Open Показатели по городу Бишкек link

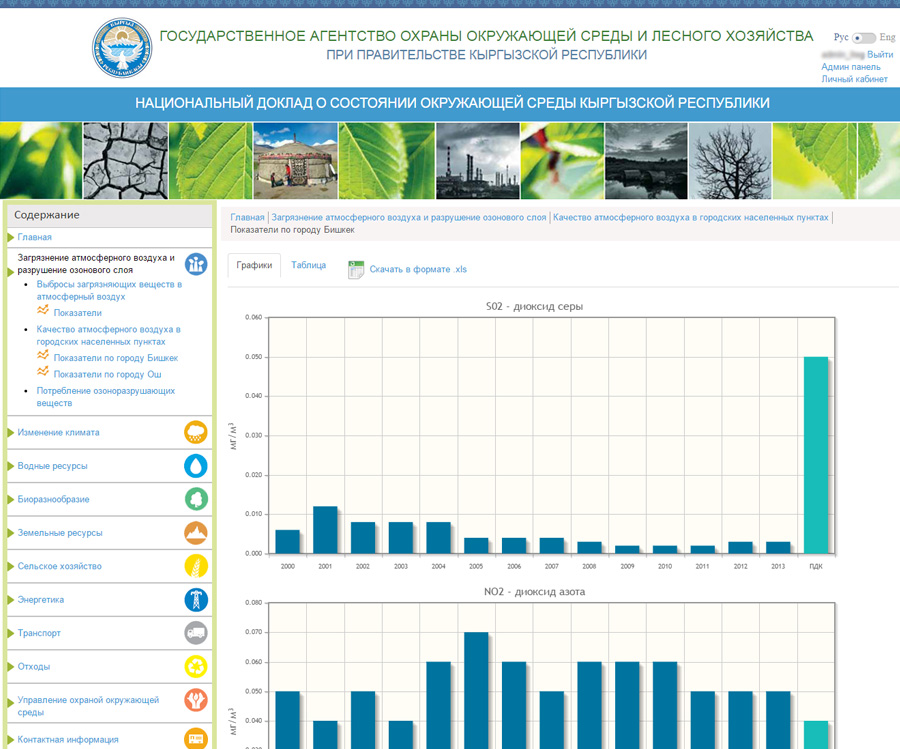(x=116, y=358)
